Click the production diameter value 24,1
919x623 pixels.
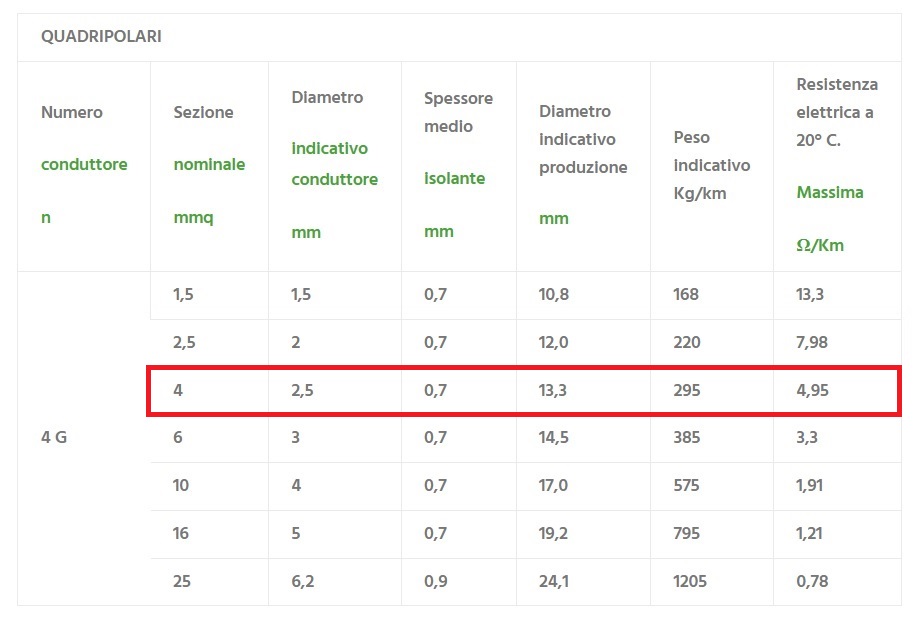(x=553, y=581)
